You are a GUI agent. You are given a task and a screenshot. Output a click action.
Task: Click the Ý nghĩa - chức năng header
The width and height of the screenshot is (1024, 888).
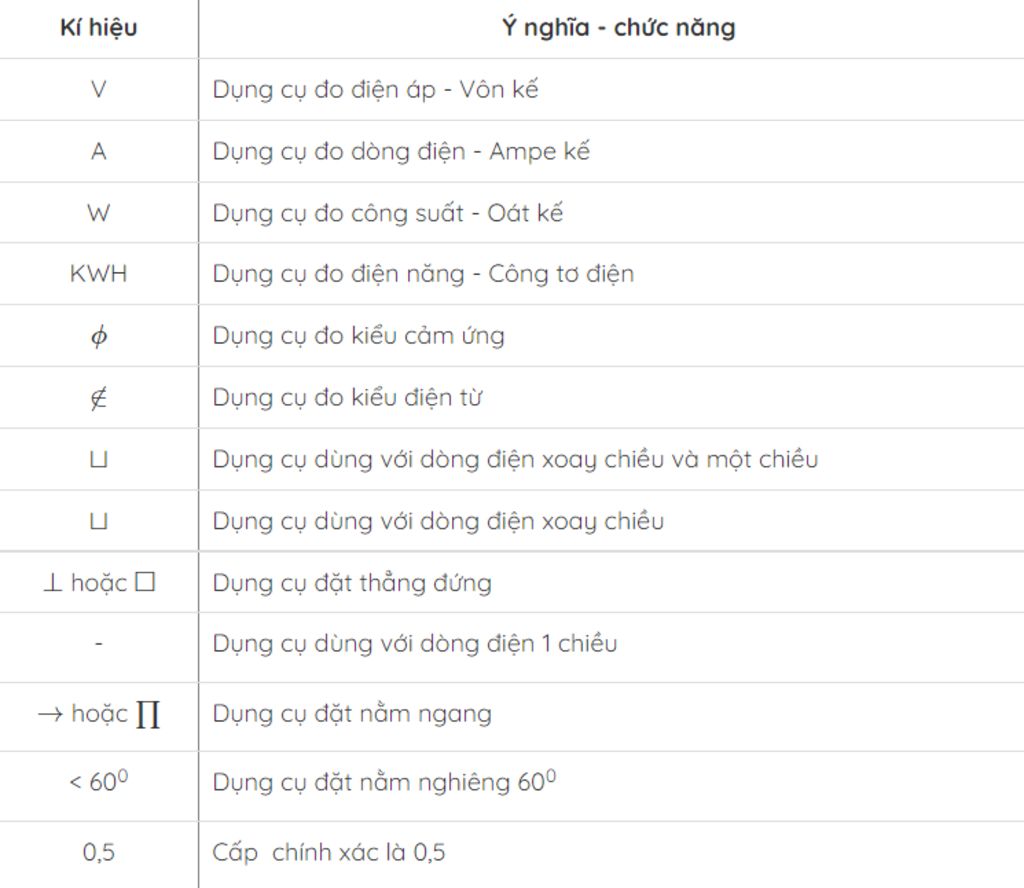[618, 27]
